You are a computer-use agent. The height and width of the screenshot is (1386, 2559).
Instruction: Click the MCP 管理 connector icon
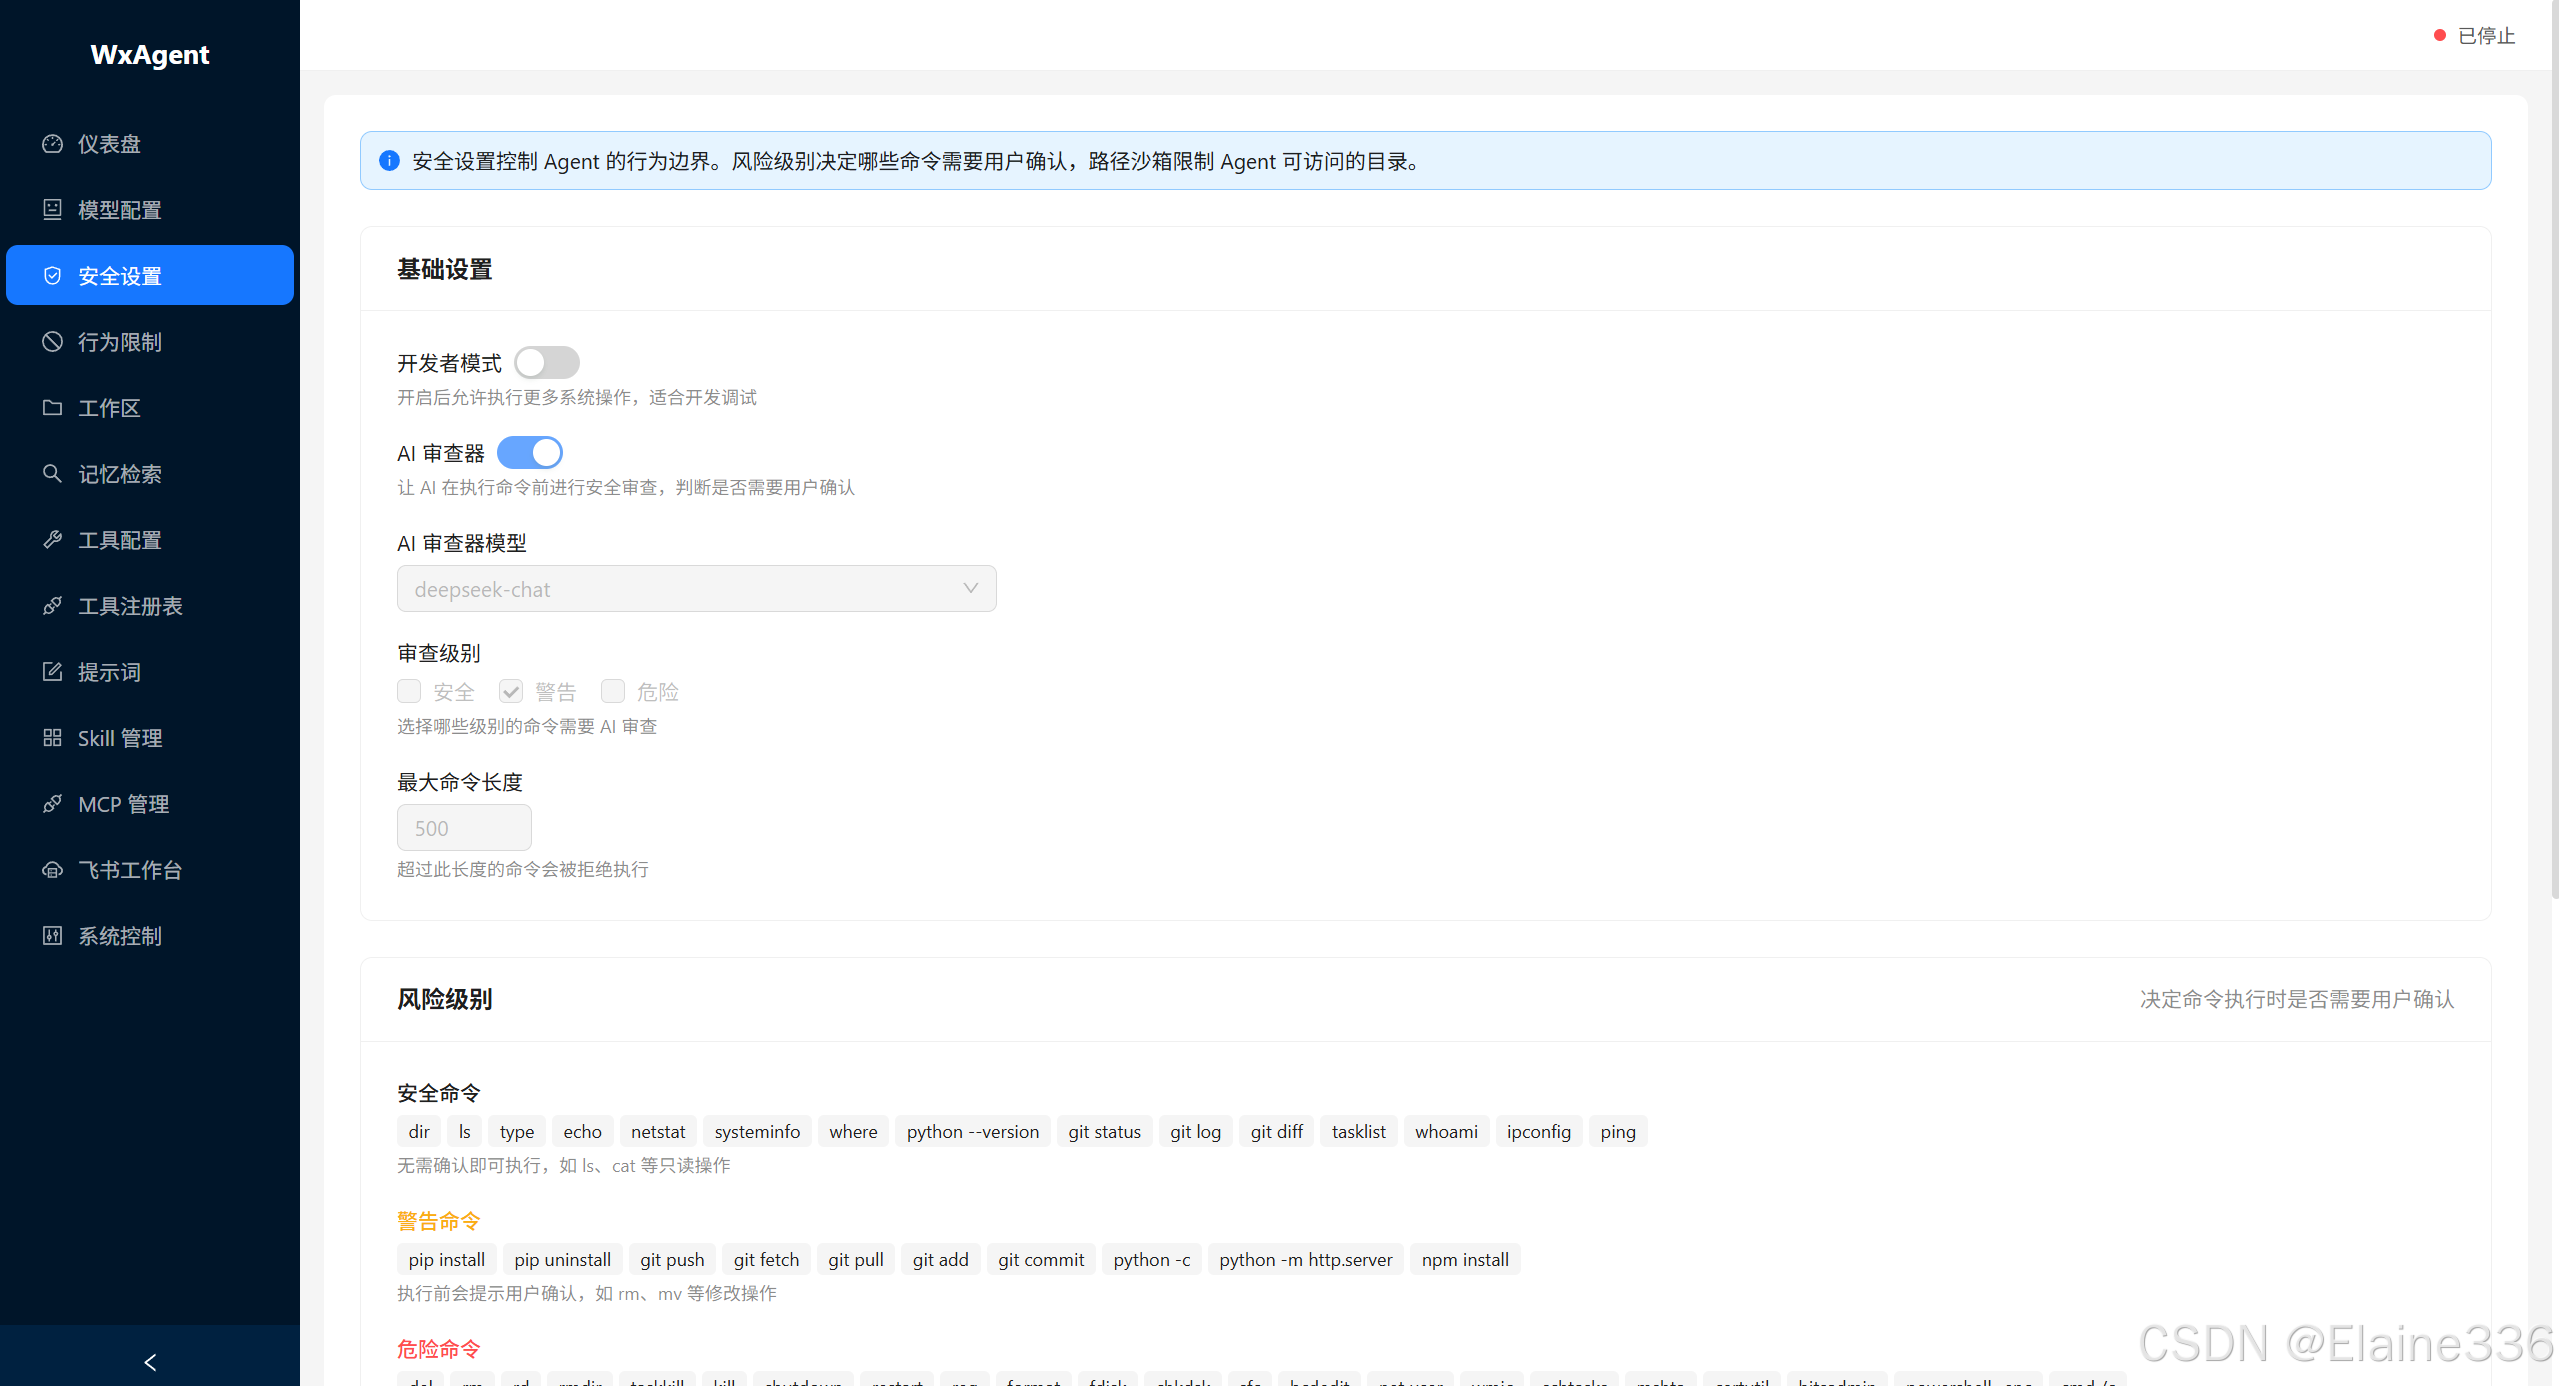pos(53,803)
